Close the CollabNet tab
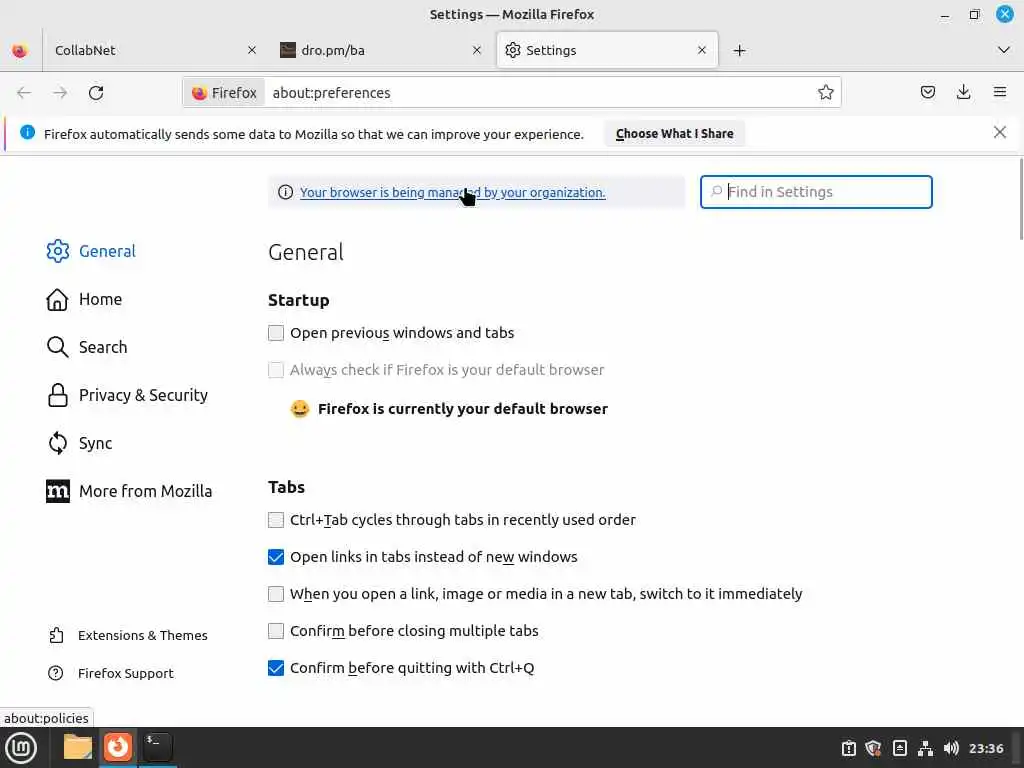This screenshot has height=768, width=1024. point(252,50)
